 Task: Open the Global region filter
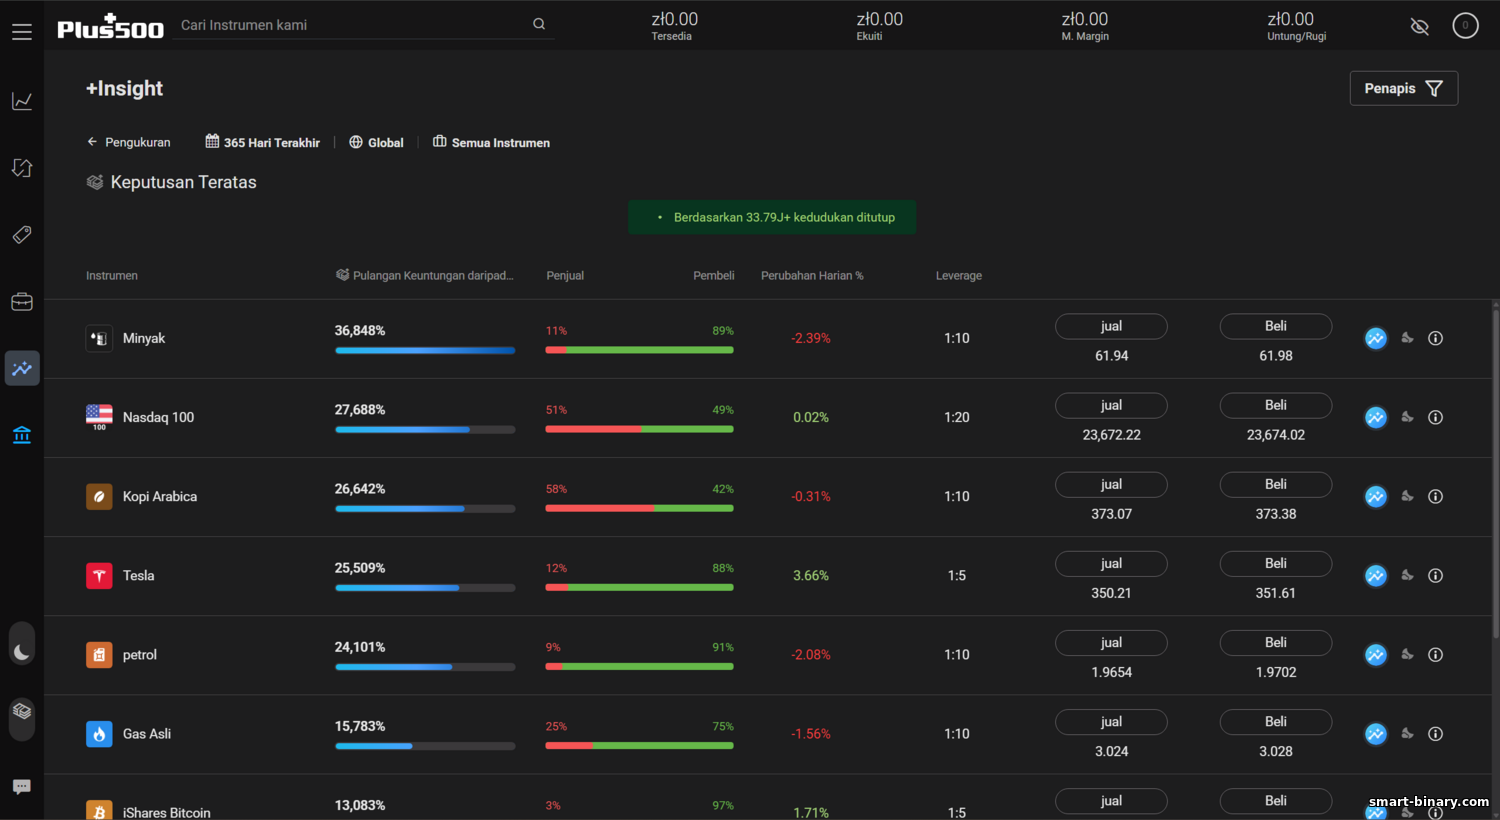click(376, 142)
